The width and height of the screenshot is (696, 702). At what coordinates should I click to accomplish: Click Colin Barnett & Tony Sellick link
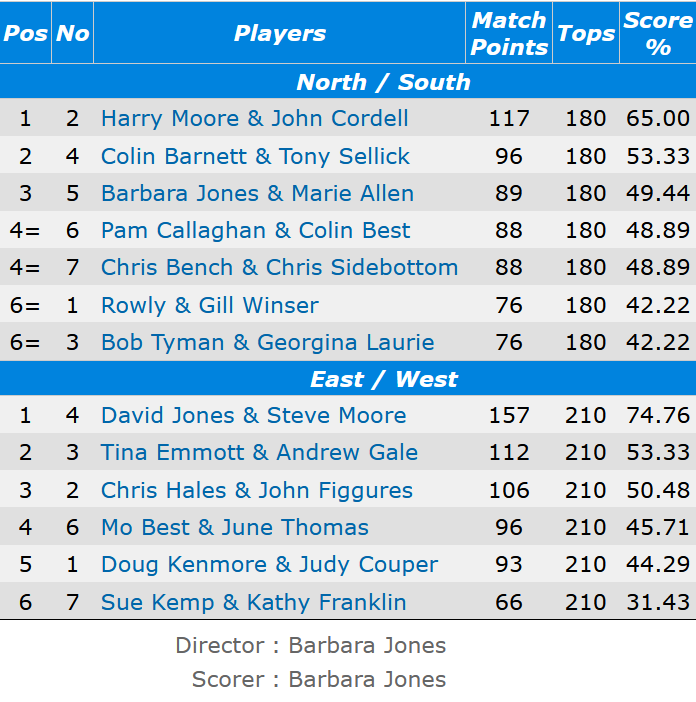pyautogui.click(x=255, y=156)
